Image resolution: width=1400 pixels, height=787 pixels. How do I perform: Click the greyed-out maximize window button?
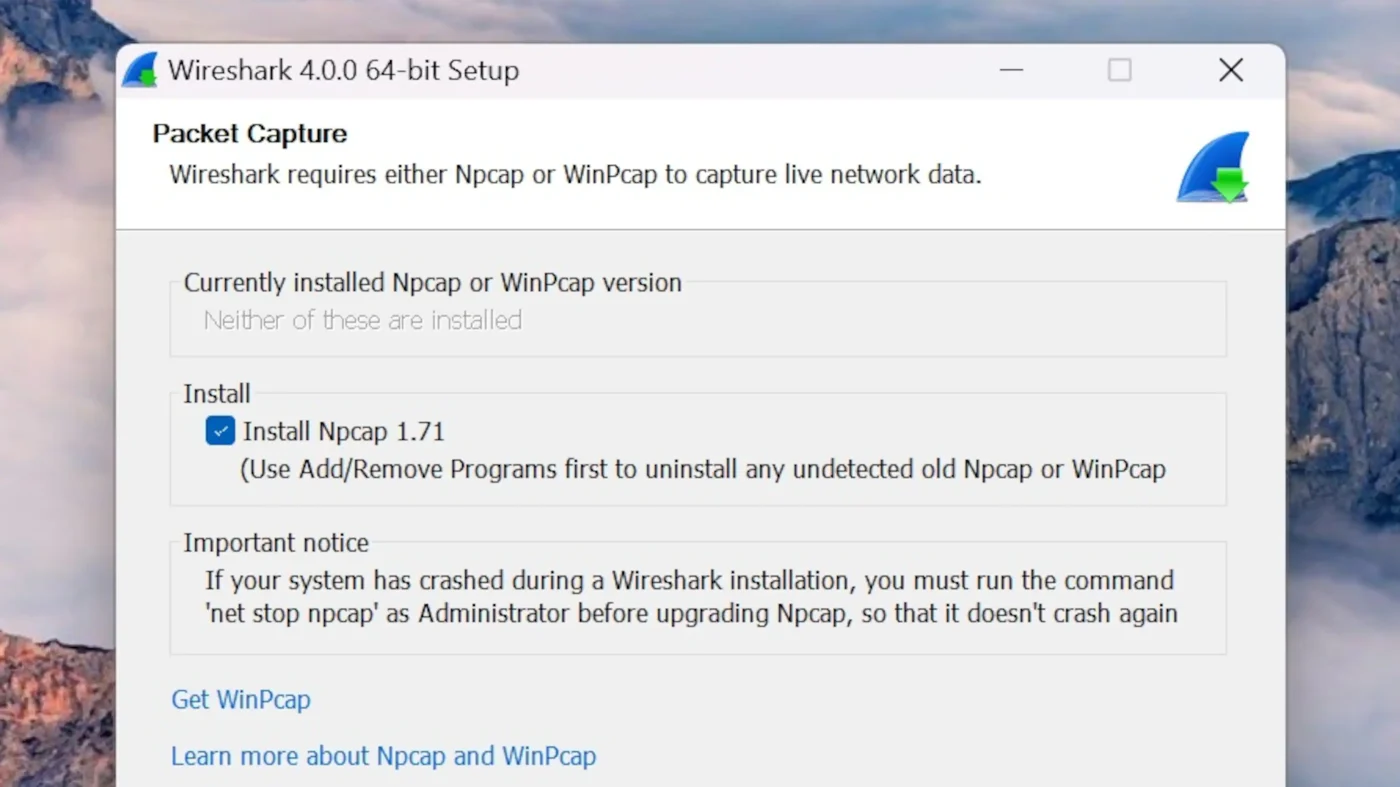coord(1120,70)
